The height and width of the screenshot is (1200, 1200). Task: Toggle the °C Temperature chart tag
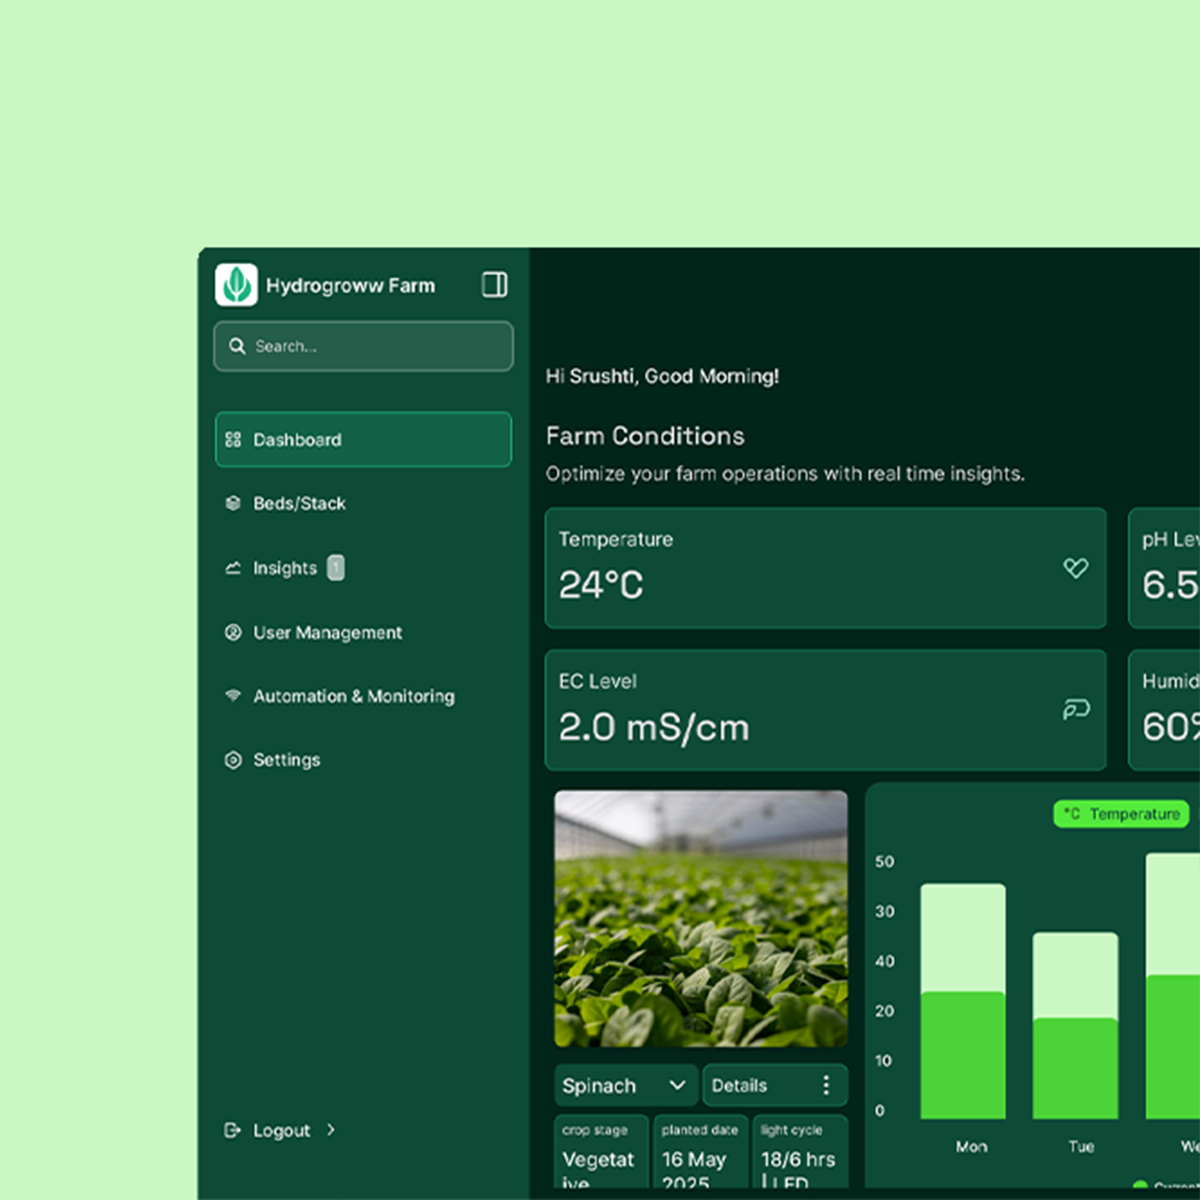pyautogui.click(x=1121, y=814)
